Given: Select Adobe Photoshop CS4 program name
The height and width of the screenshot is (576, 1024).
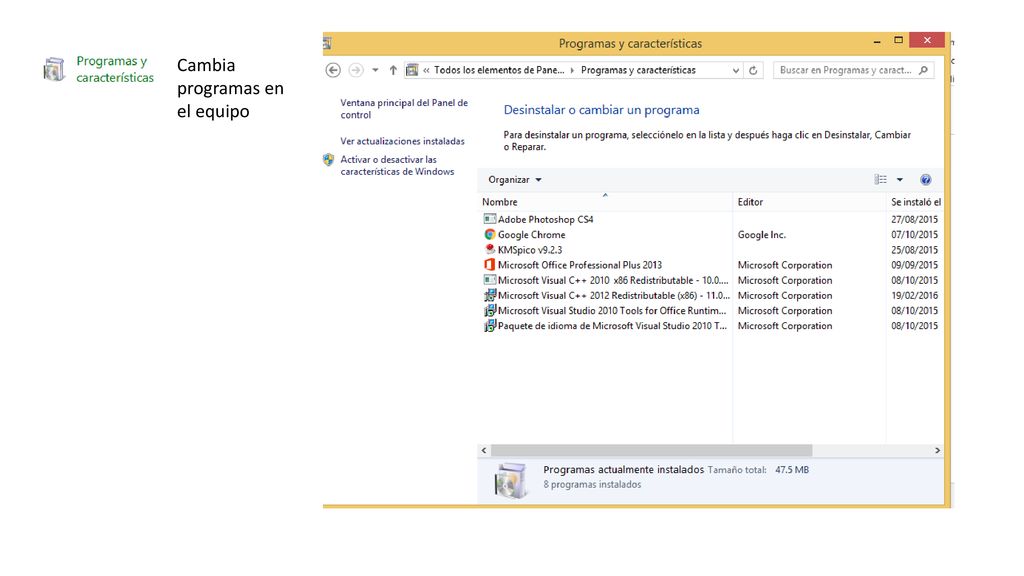Looking at the screenshot, I should pos(545,219).
